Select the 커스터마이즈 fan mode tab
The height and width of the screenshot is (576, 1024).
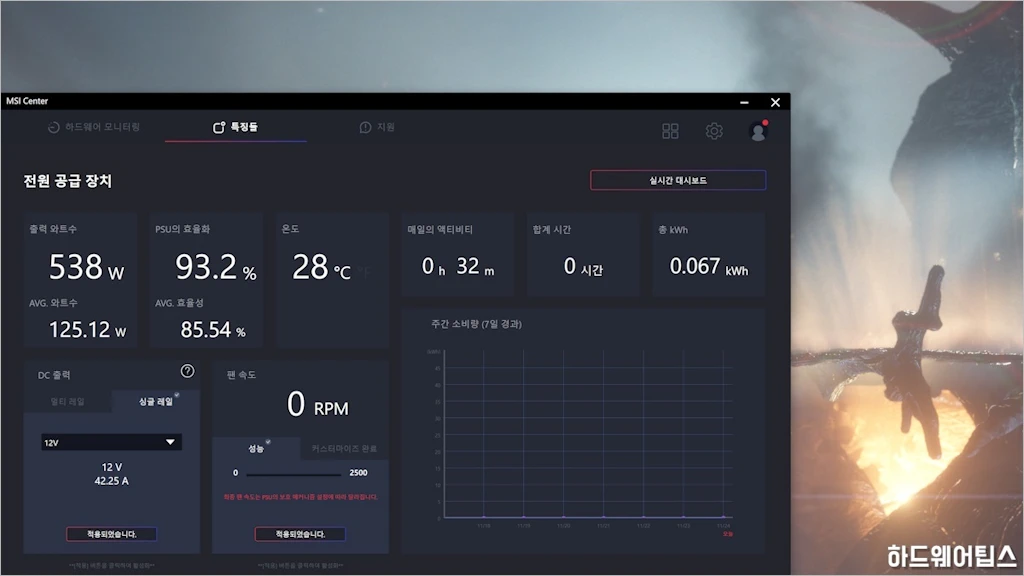pos(344,449)
